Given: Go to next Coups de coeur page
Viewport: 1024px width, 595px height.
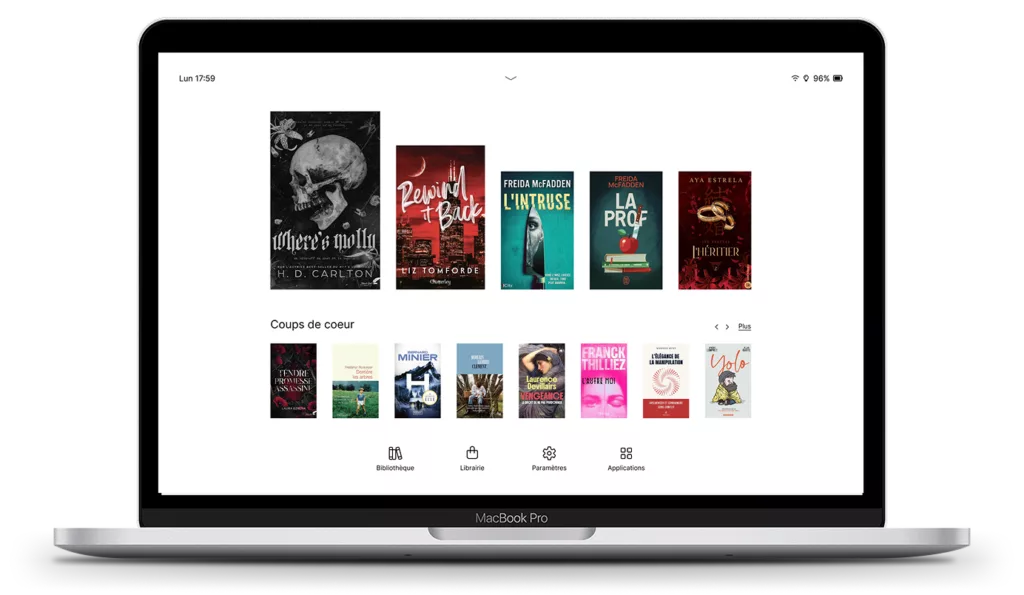Looking at the screenshot, I should [728, 327].
